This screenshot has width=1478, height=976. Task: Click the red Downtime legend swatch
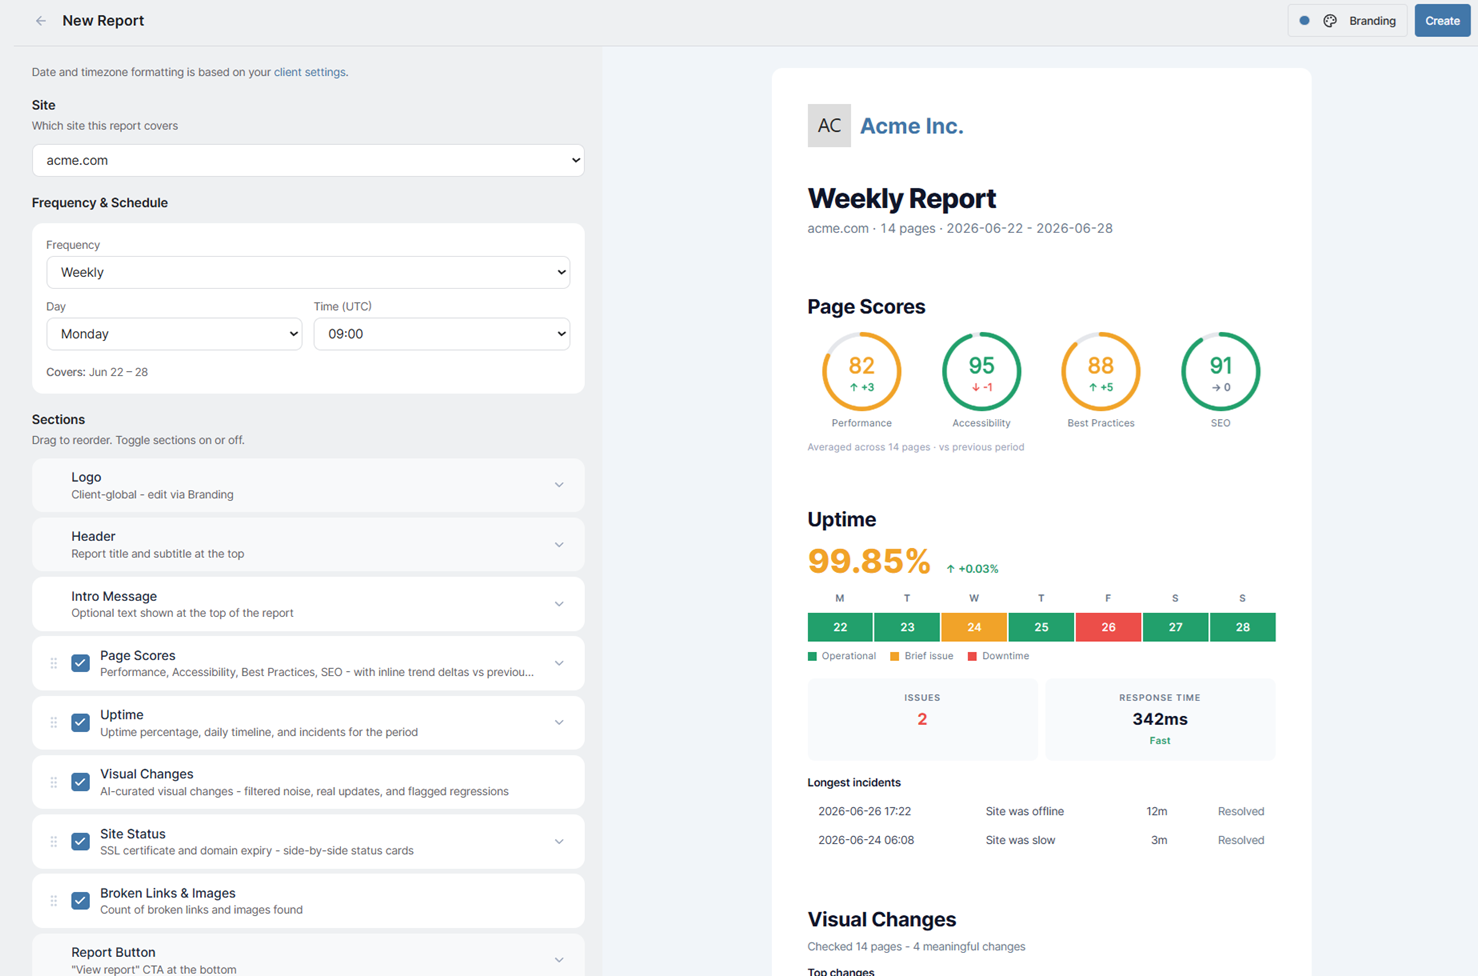[972, 656]
